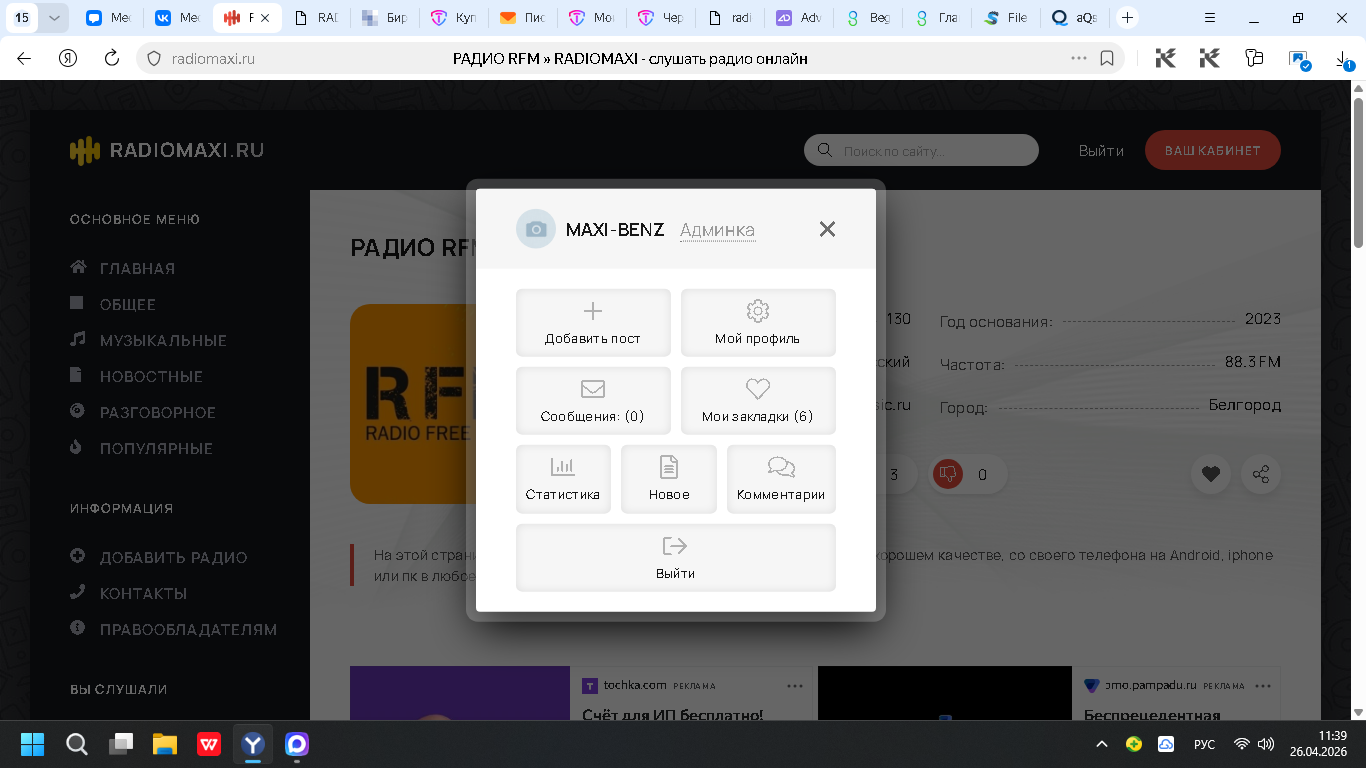Click Добавить радио in the sidebar
Image resolution: width=1366 pixels, height=768 pixels.
pos(173,557)
